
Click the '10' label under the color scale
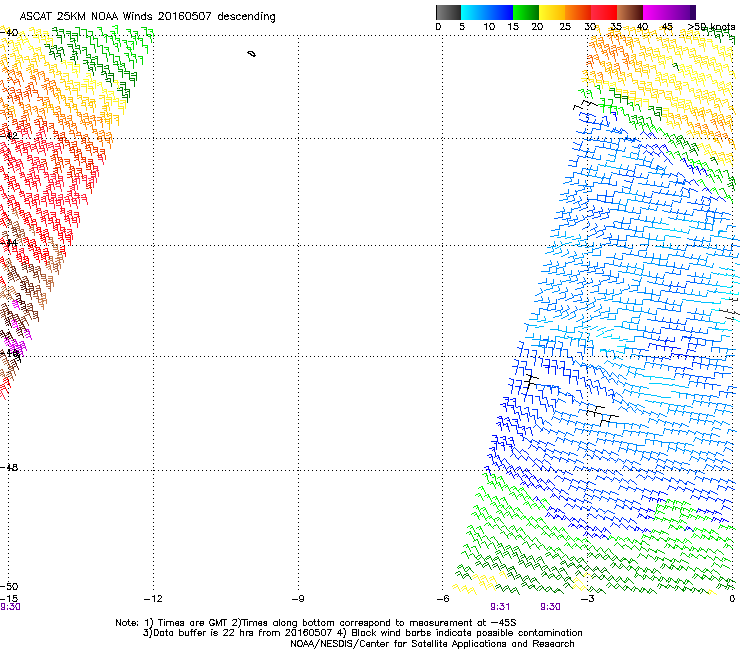(x=489, y=27)
